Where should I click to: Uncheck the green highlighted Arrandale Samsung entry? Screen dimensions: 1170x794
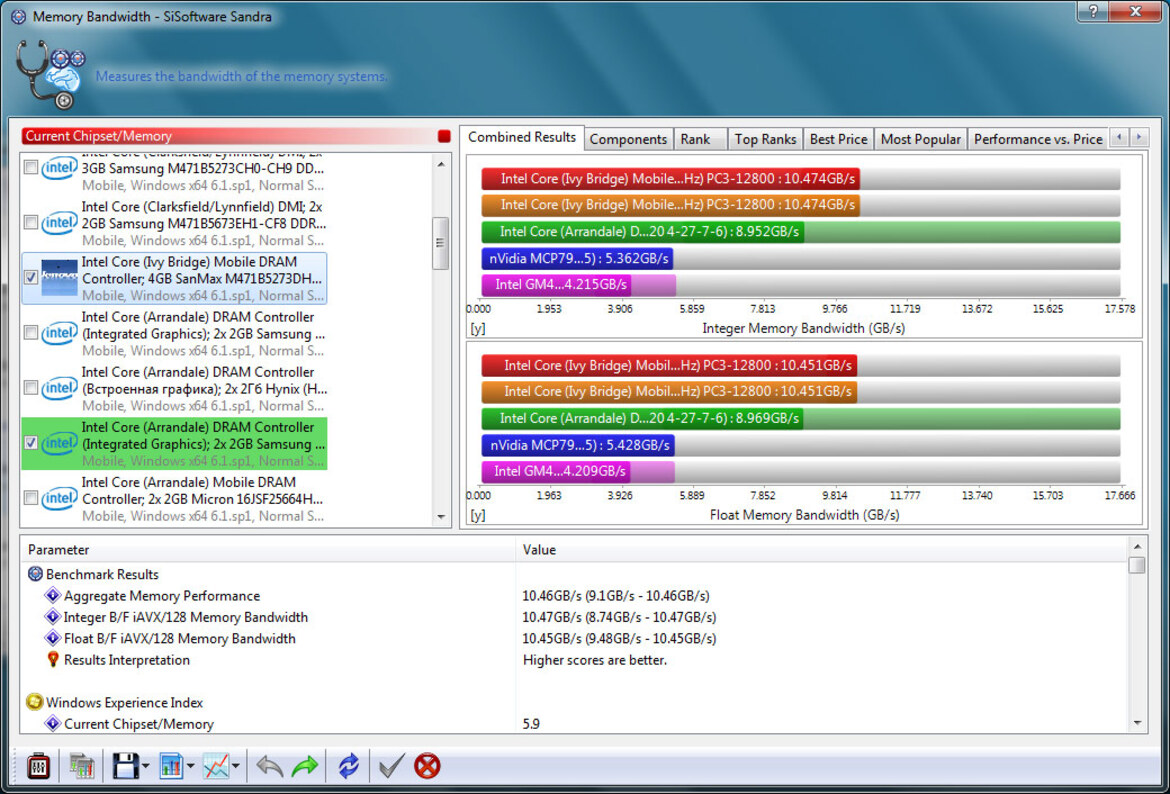(x=31, y=443)
